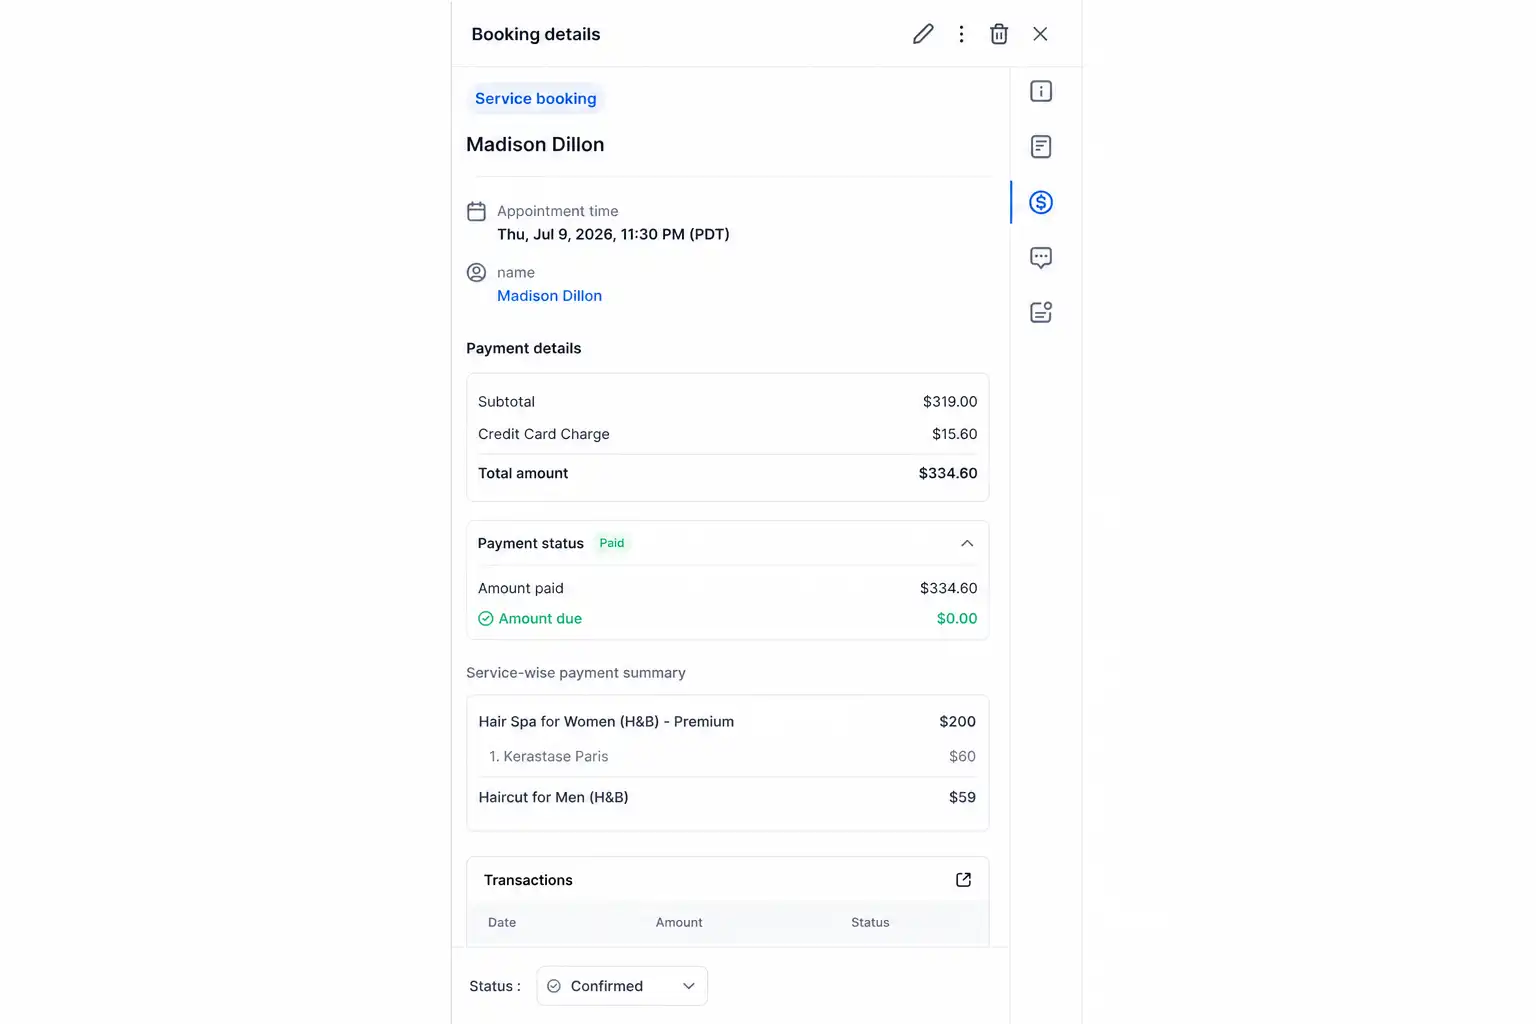Open Transactions in external view icon
This screenshot has height=1024, width=1536.
tap(963, 880)
